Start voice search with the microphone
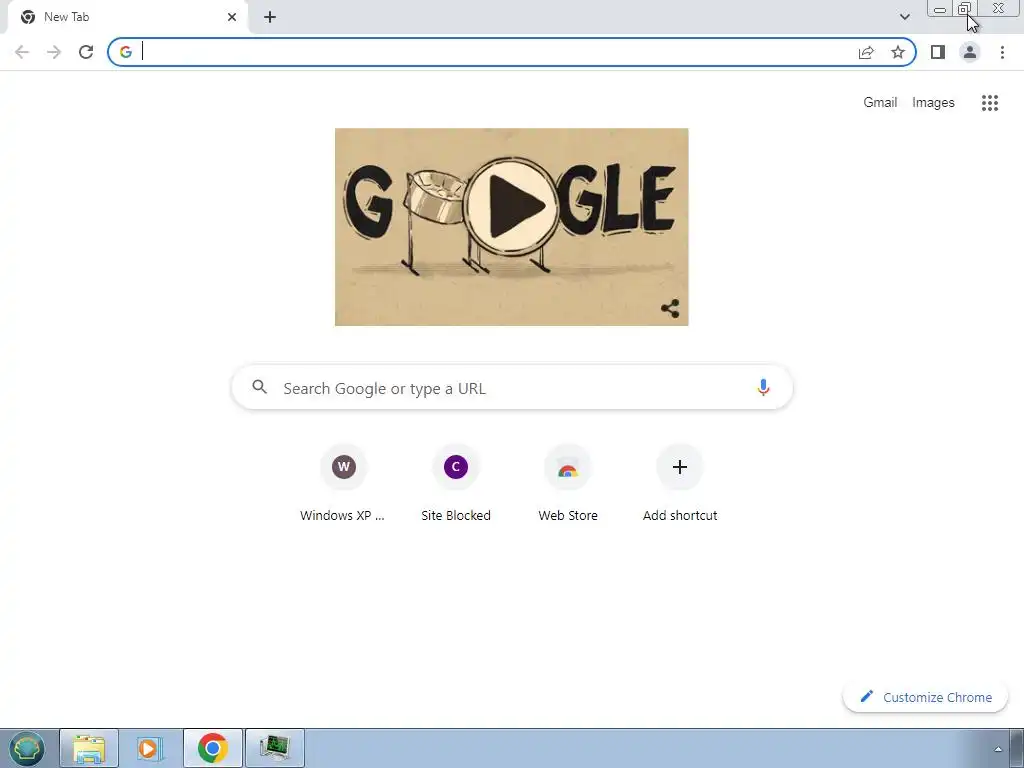The height and width of the screenshot is (768, 1024). [763, 387]
